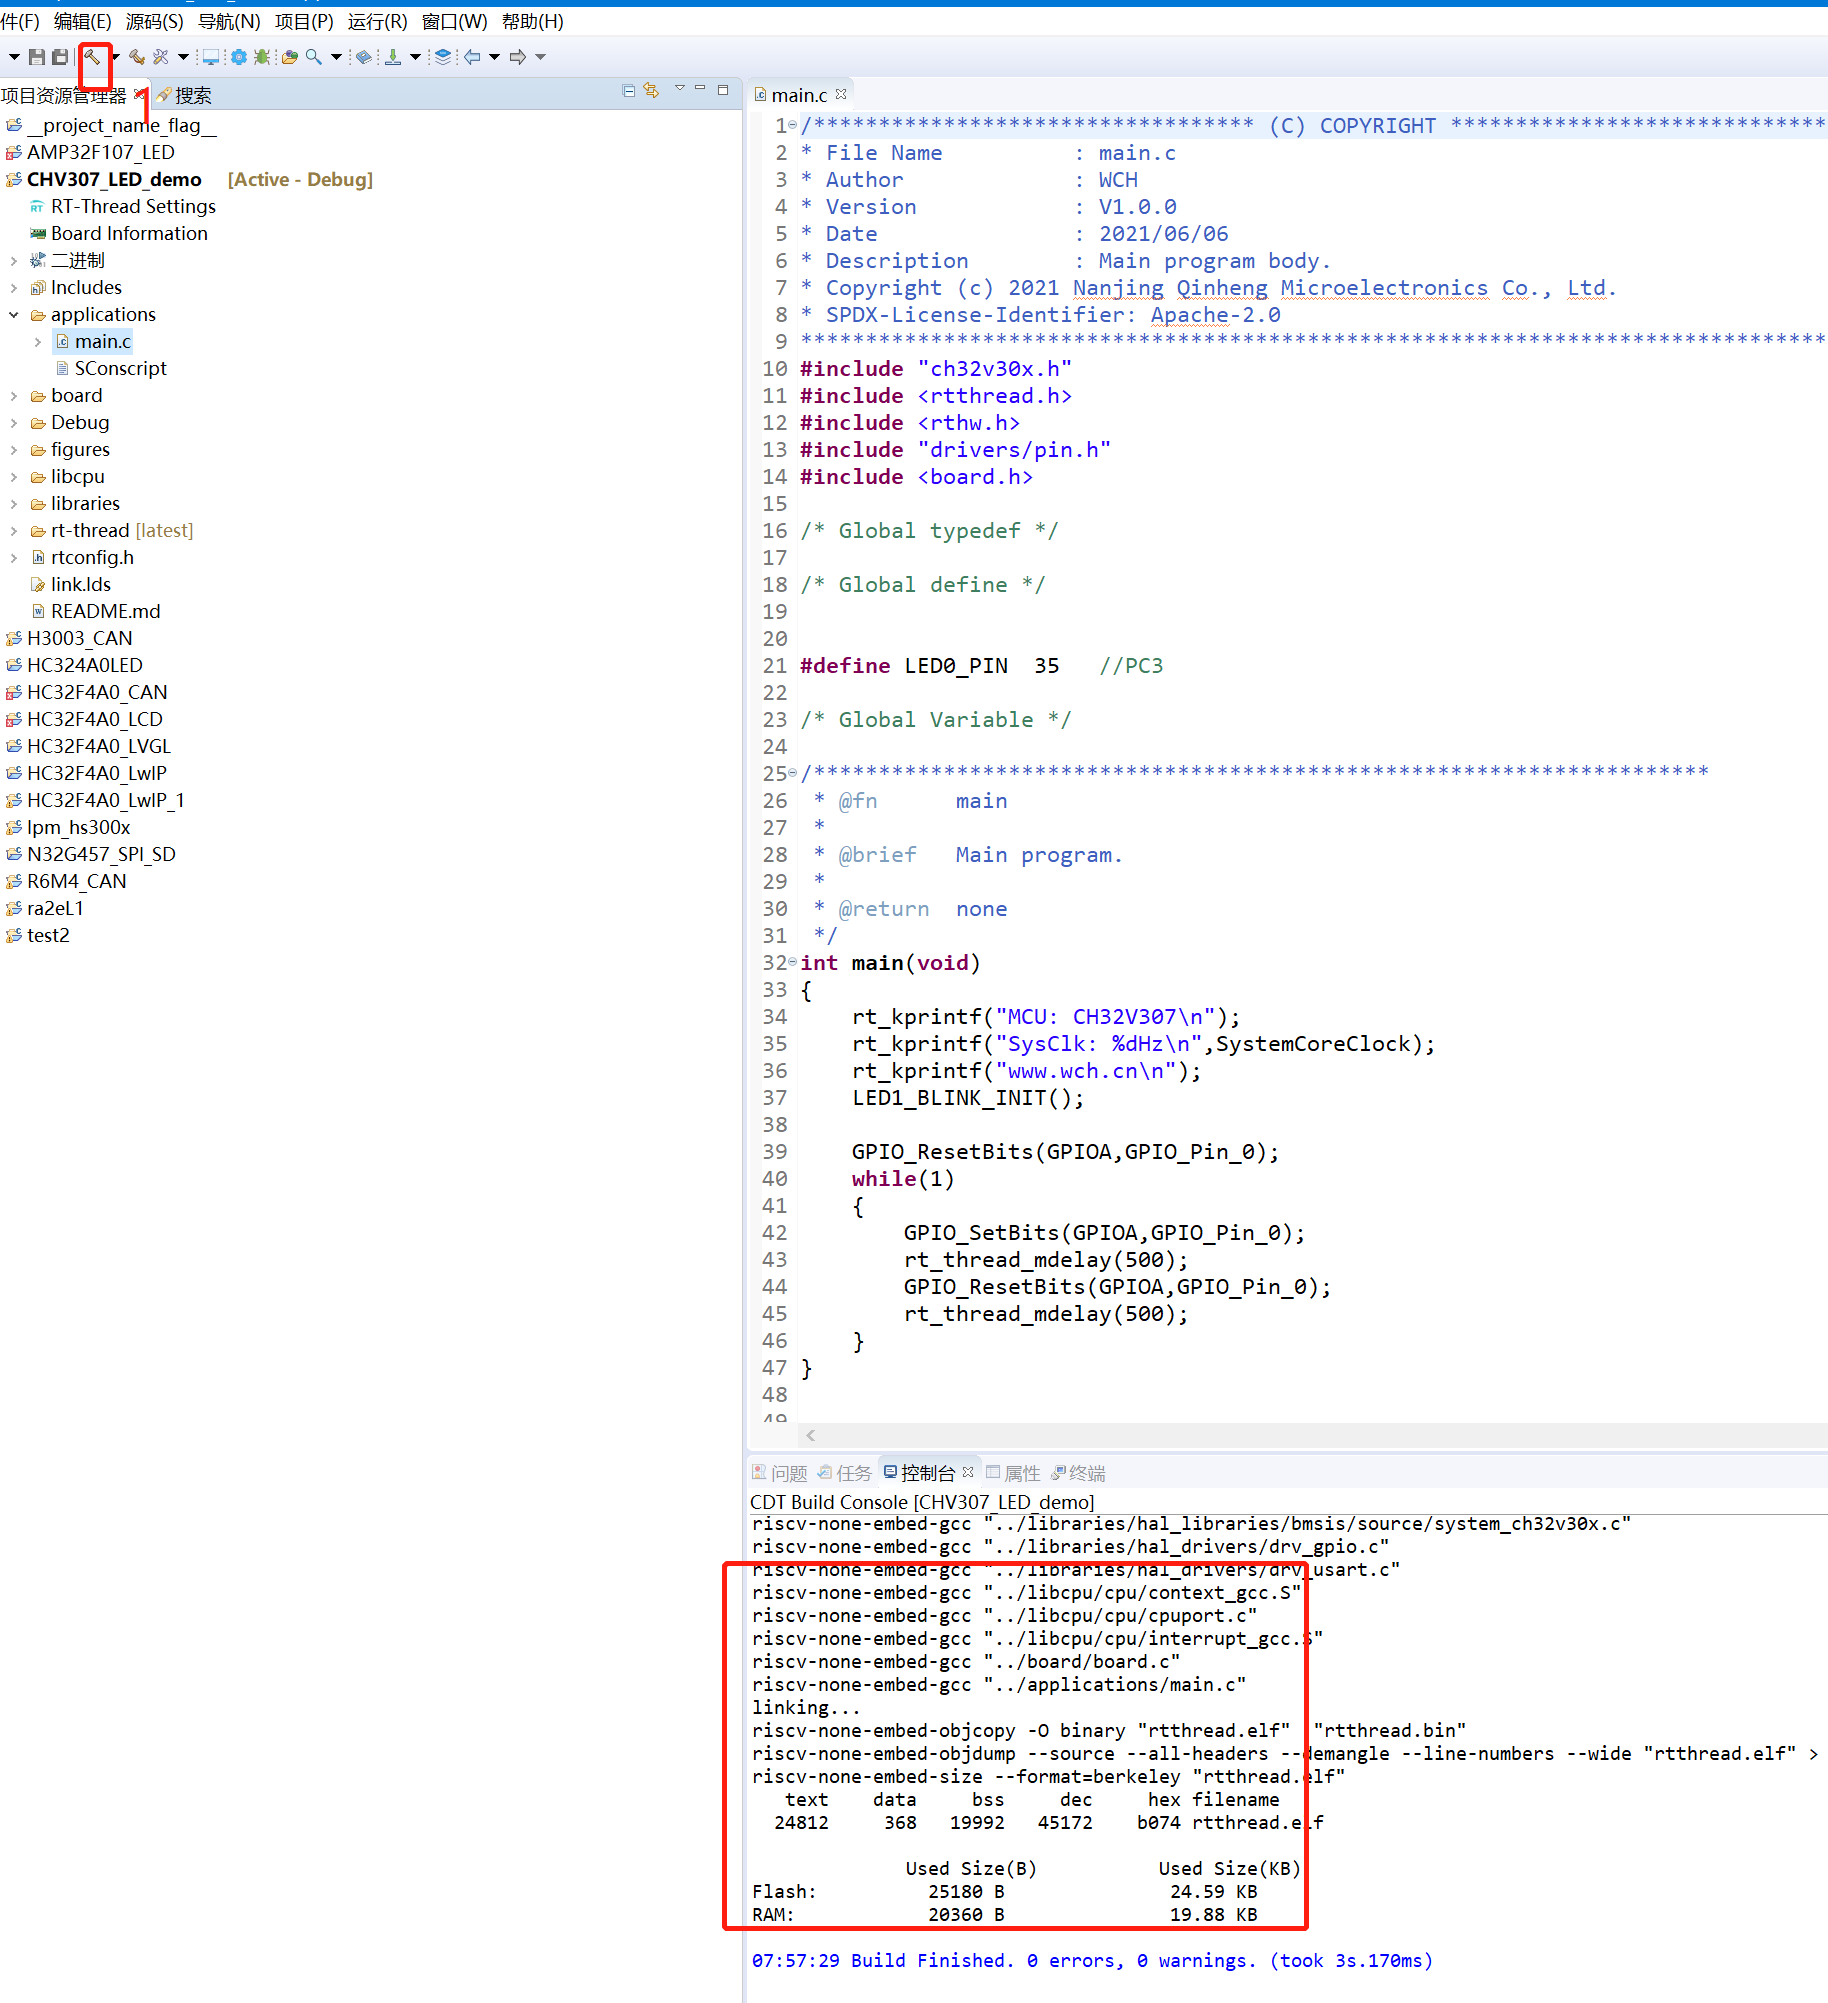Image resolution: width=1828 pixels, height=2003 pixels.
Task: Expand the main.c tree node
Action: click(x=38, y=342)
